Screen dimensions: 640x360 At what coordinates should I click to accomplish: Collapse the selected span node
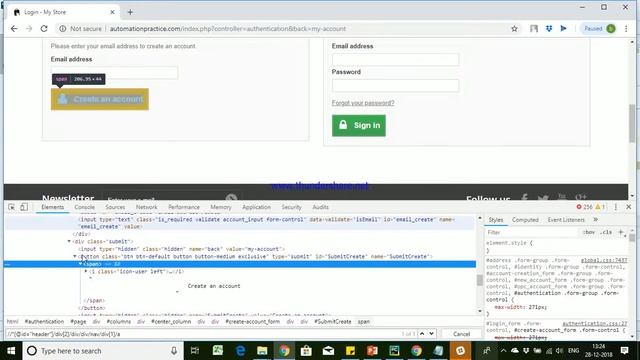(x=80, y=264)
